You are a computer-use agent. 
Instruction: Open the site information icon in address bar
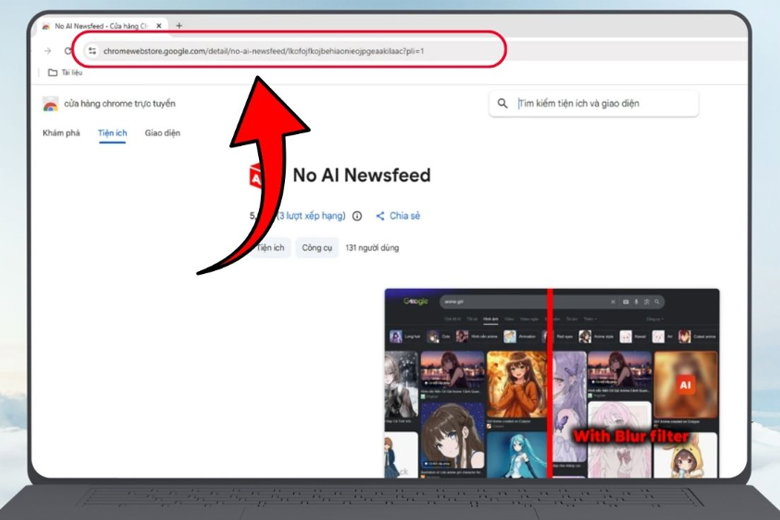click(92, 51)
